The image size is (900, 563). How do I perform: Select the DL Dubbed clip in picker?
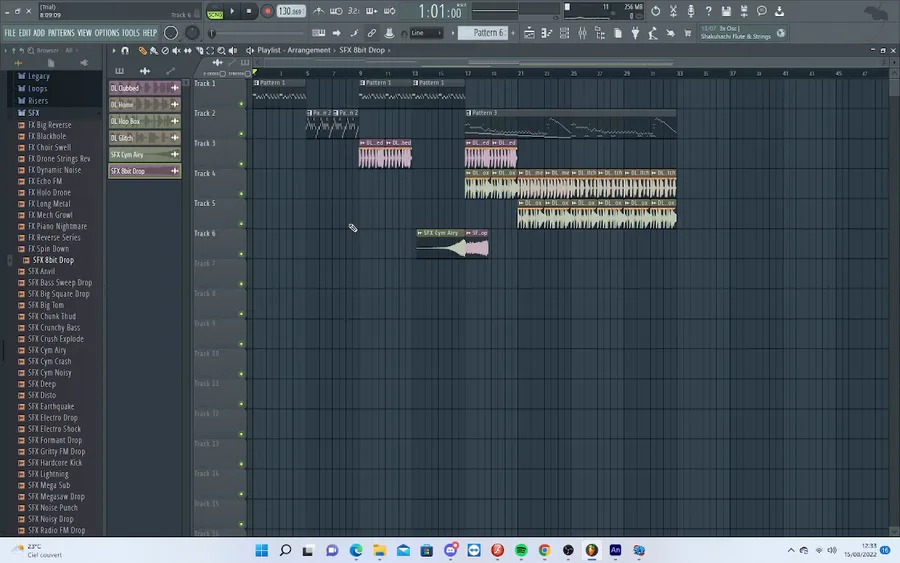(x=145, y=88)
